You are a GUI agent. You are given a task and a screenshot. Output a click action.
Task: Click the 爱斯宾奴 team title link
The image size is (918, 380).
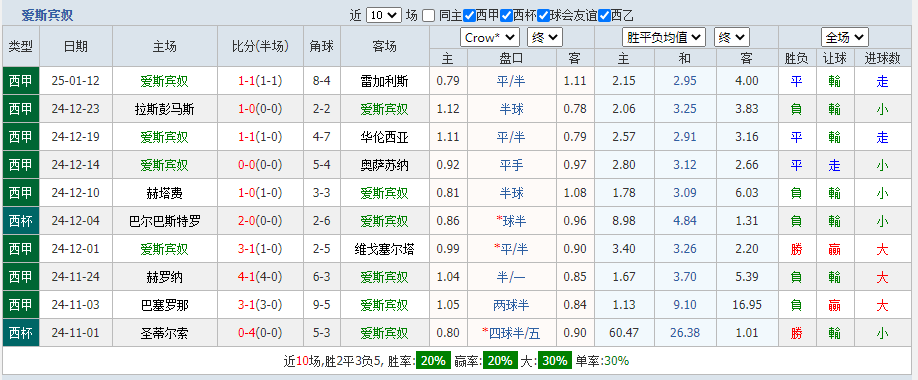click(x=47, y=16)
